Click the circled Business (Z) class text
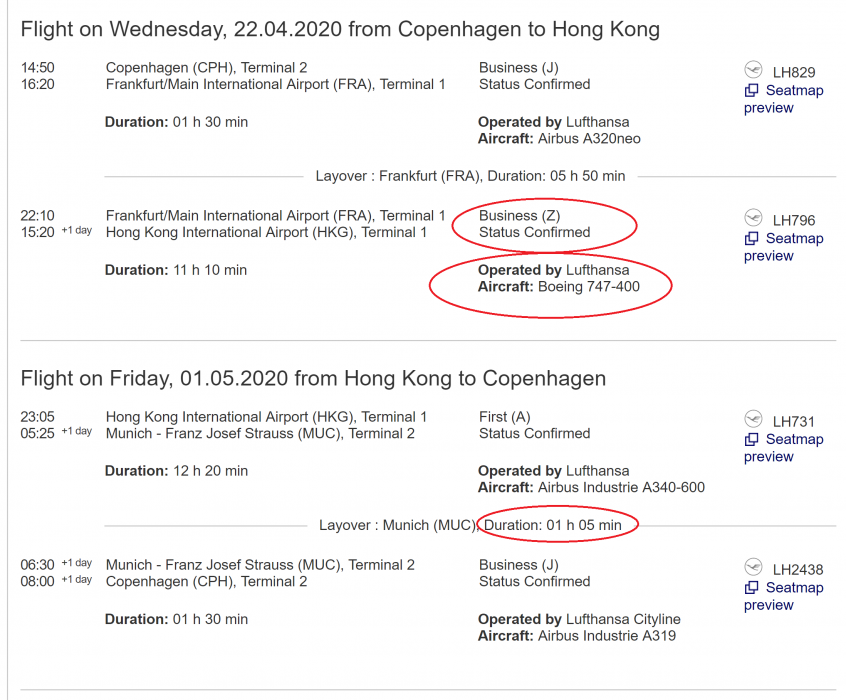Viewport: 846px width, 700px height. coord(520,215)
